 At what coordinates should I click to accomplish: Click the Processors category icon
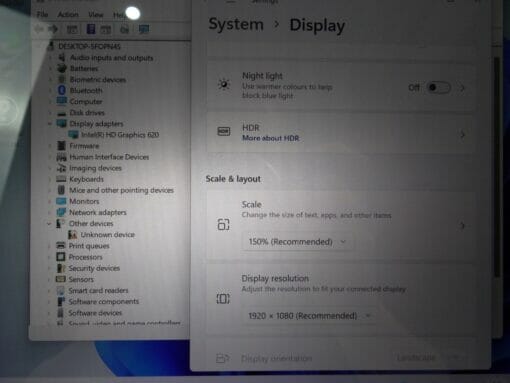[x=61, y=257]
